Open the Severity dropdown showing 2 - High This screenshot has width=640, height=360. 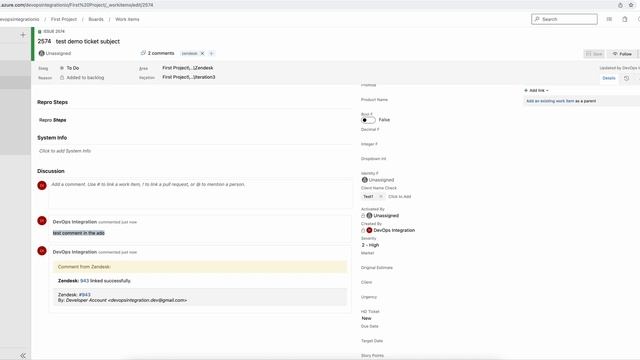[370, 245]
